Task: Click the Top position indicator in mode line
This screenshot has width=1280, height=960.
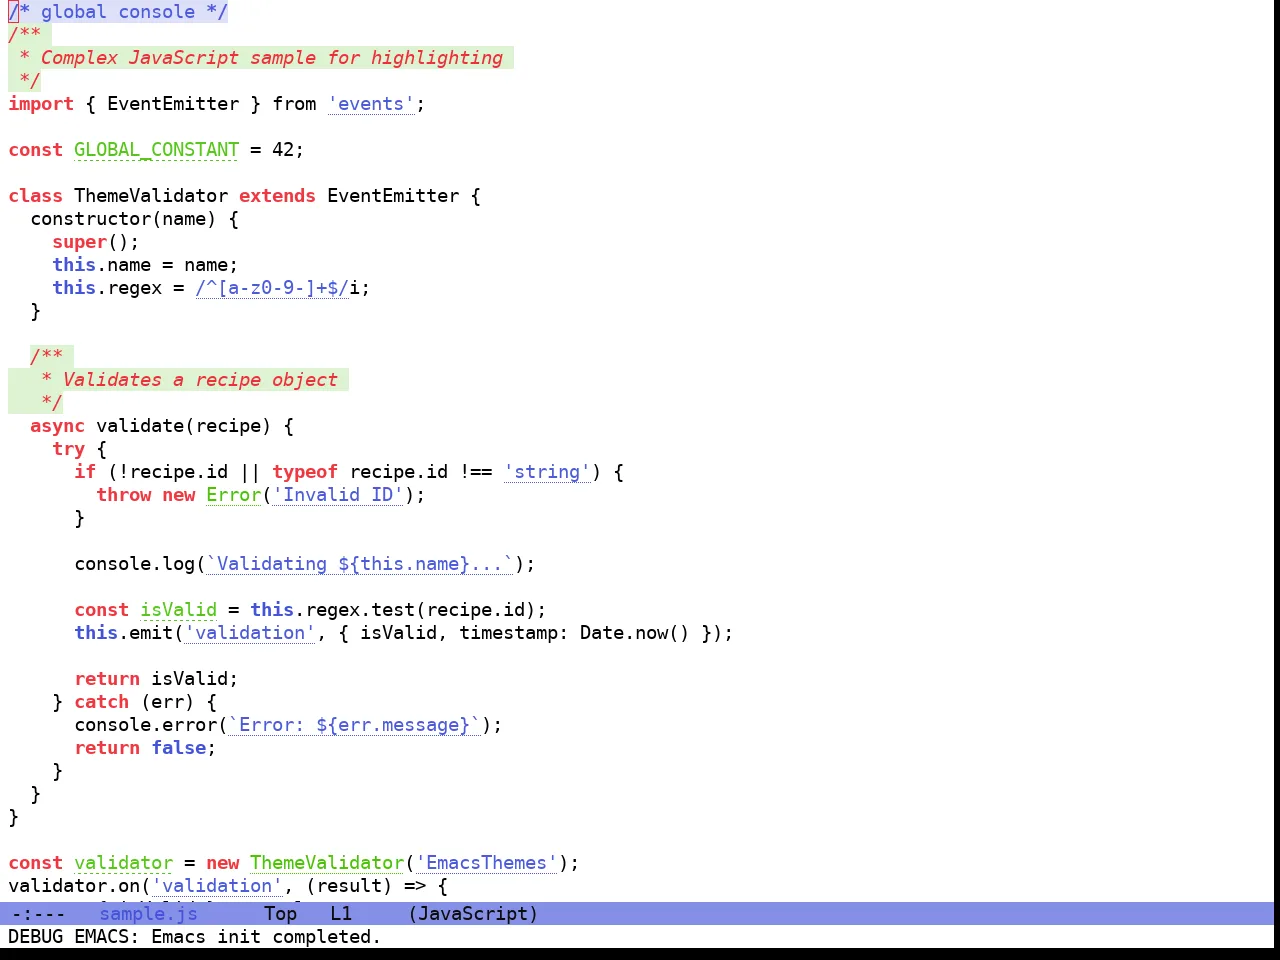Action: pyautogui.click(x=280, y=913)
